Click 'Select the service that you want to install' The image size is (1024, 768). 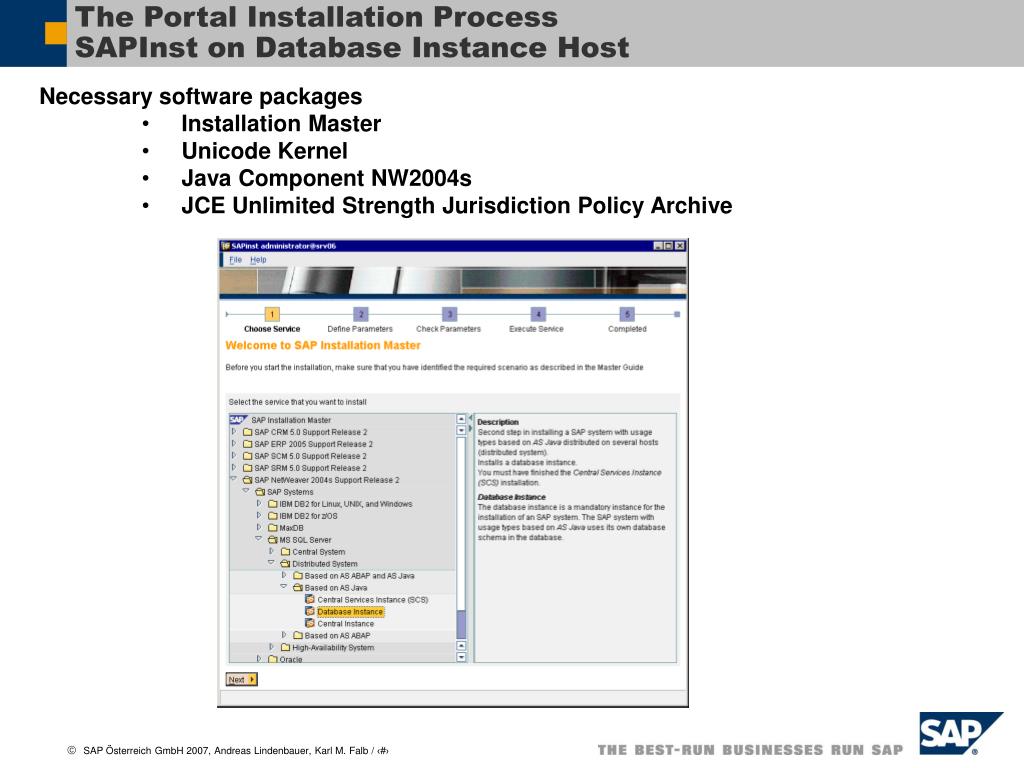point(297,402)
